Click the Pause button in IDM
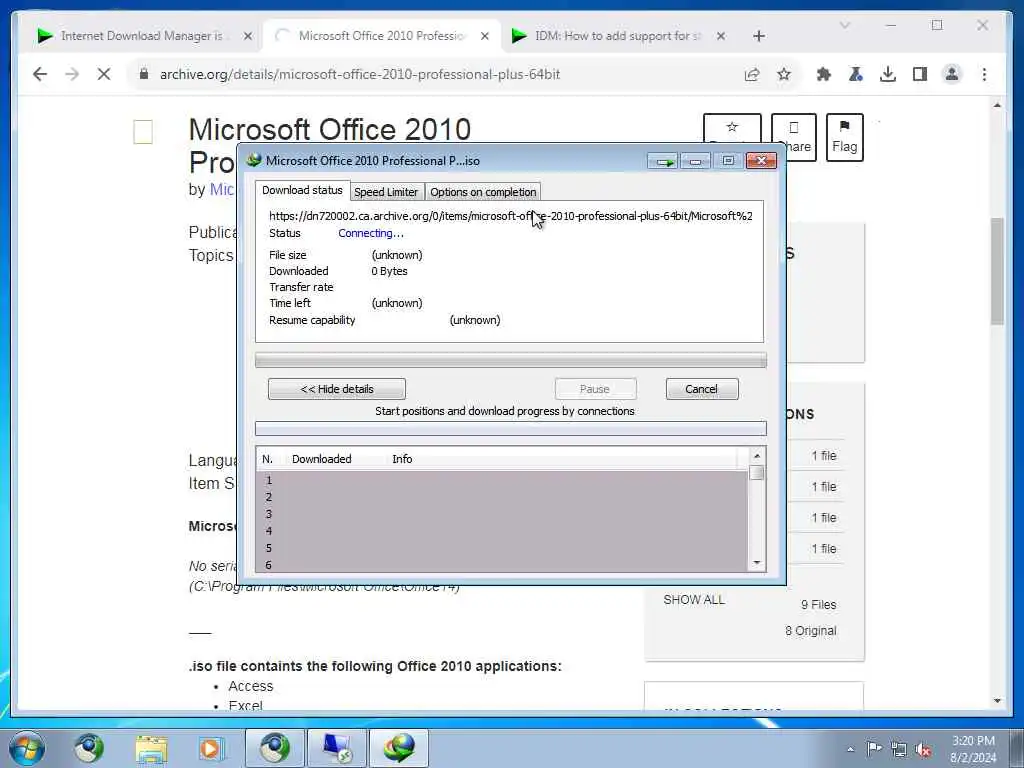The width and height of the screenshot is (1024, 768). [x=595, y=389]
